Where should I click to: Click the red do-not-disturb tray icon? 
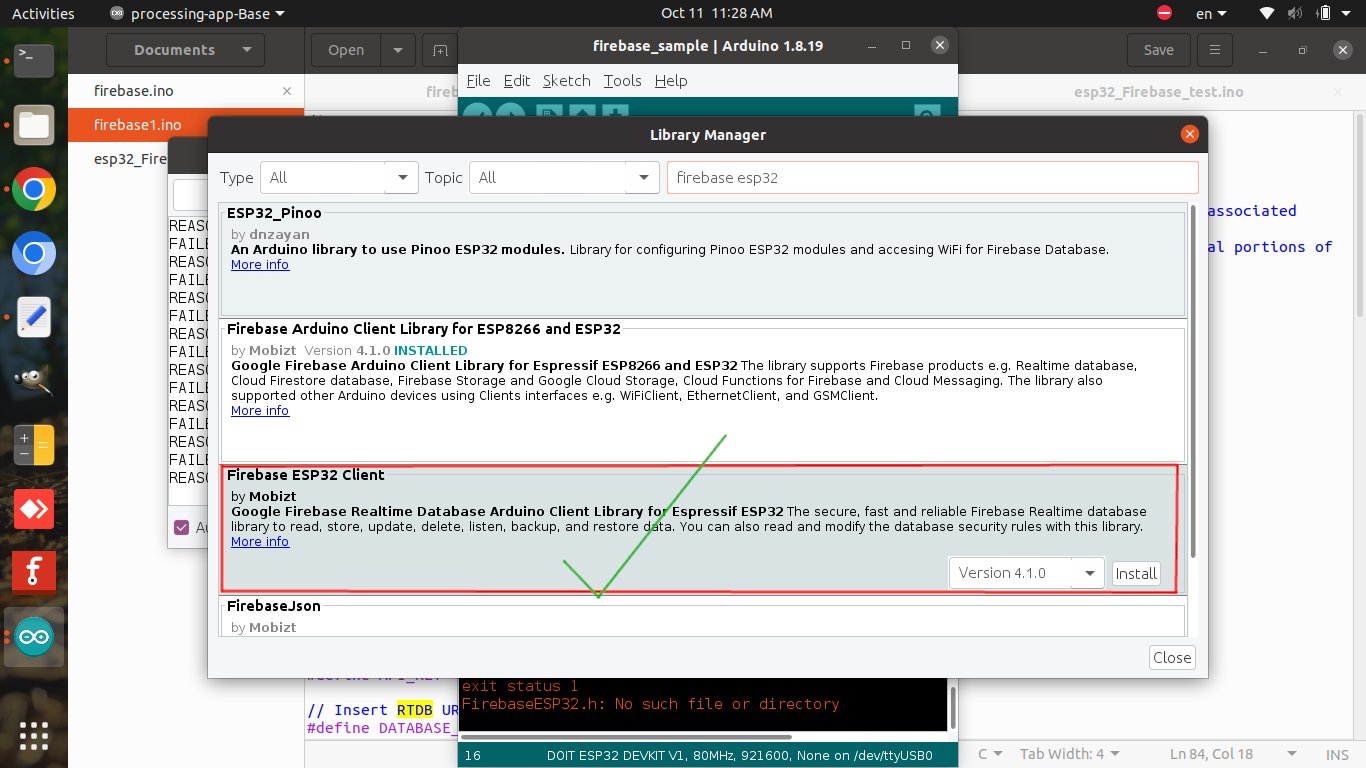[x=1164, y=13]
